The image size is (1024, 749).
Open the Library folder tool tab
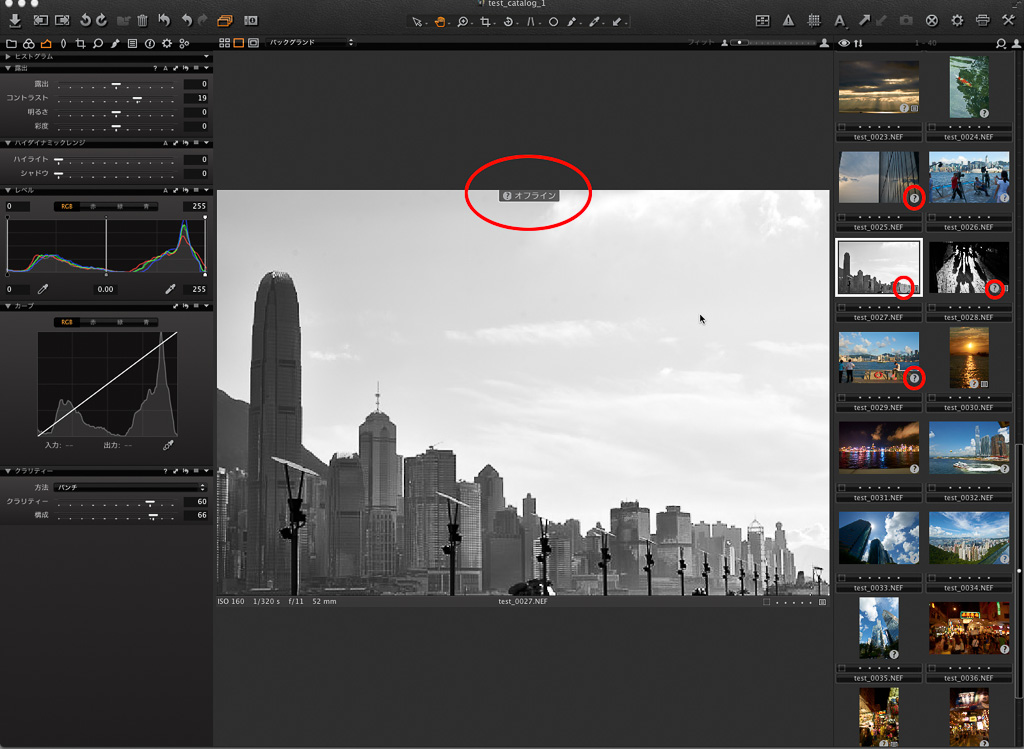point(11,44)
